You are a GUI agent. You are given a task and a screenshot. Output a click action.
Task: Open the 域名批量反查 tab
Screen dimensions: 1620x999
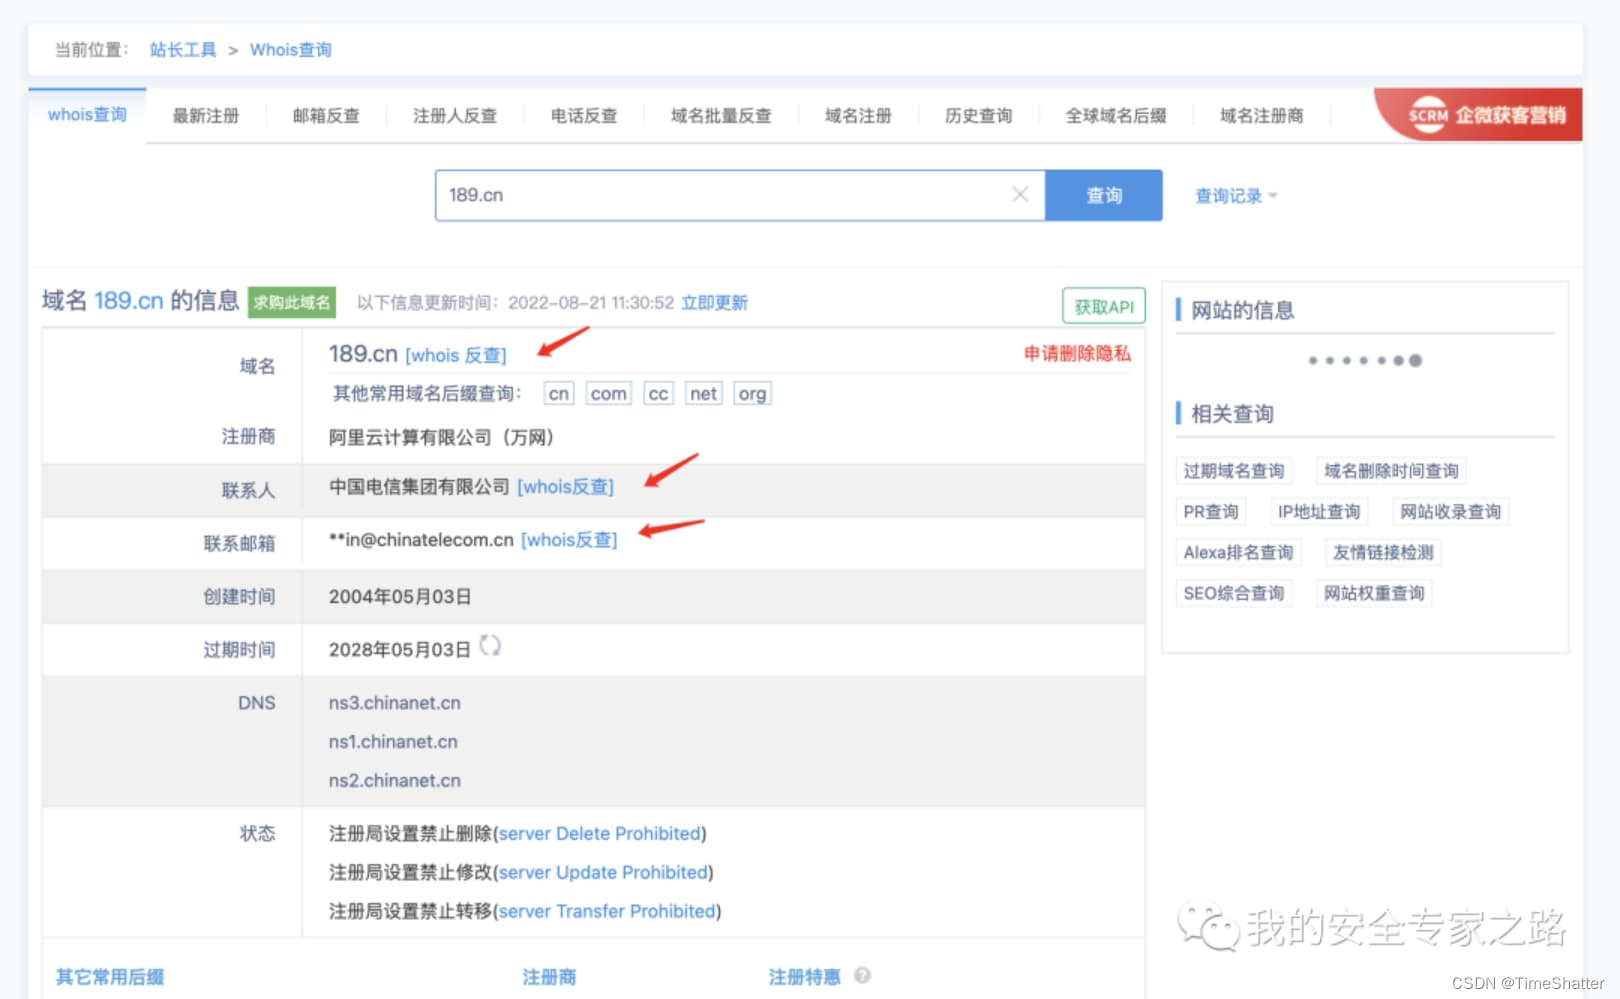[x=721, y=116]
